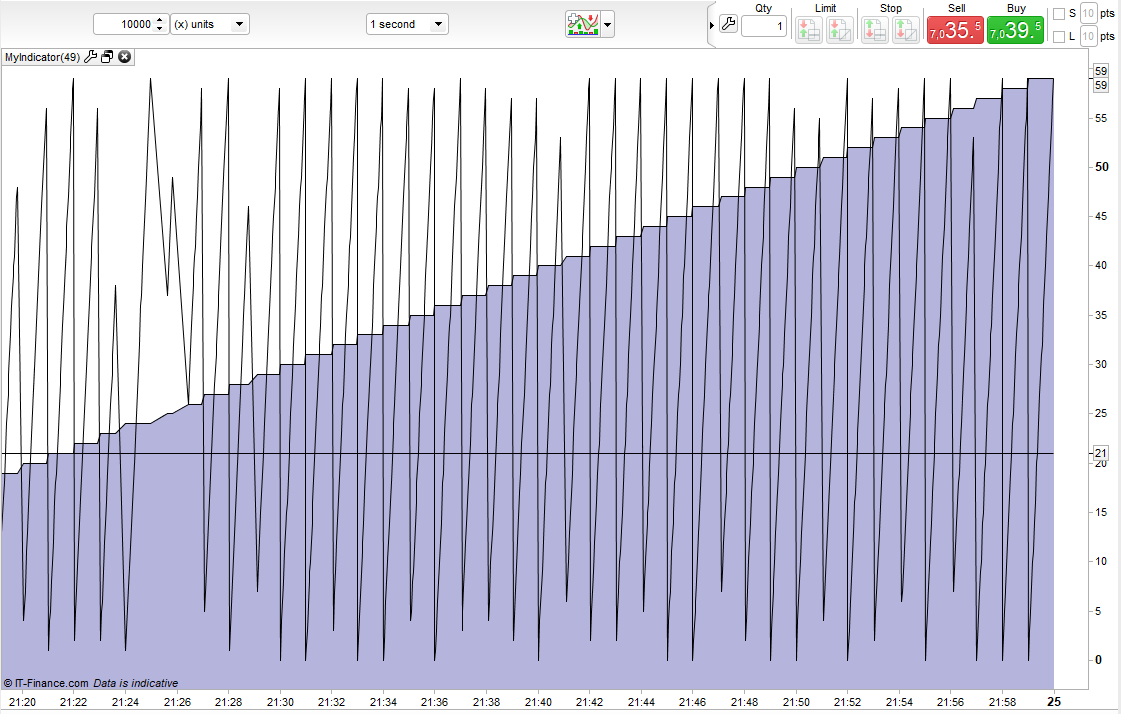The height and width of the screenshot is (714, 1121).
Task: Detach the MyIndicator panel into a window
Action: [x=107, y=56]
